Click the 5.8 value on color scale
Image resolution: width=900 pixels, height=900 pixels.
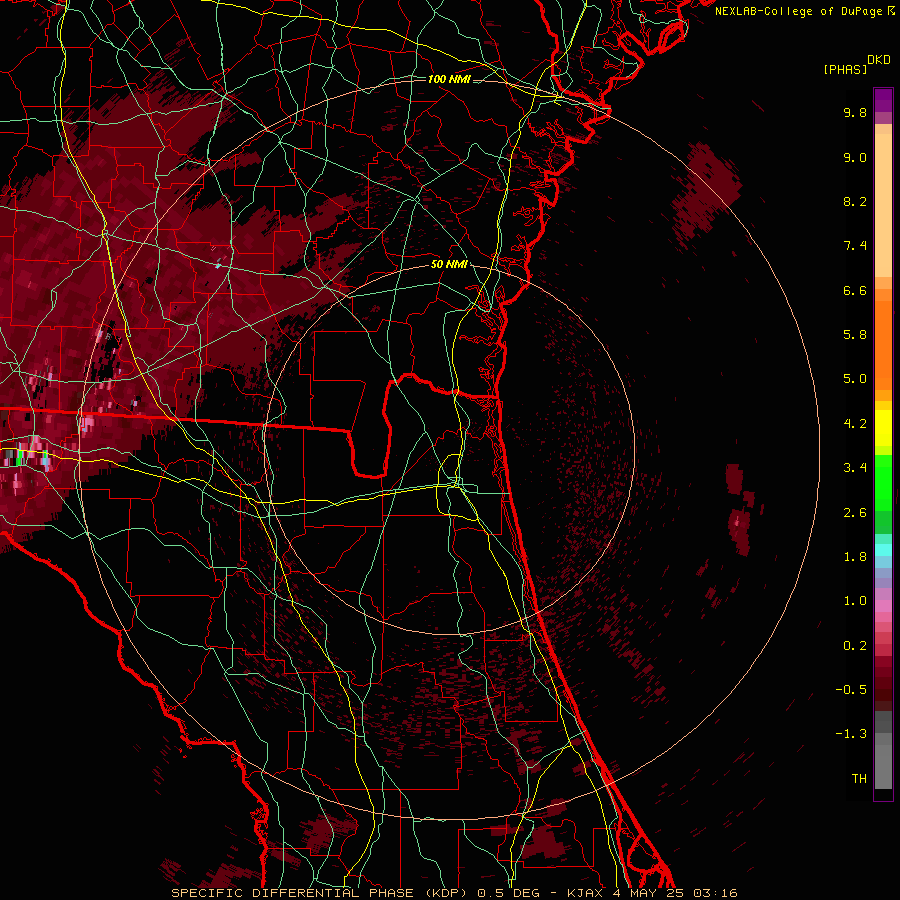click(x=855, y=335)
